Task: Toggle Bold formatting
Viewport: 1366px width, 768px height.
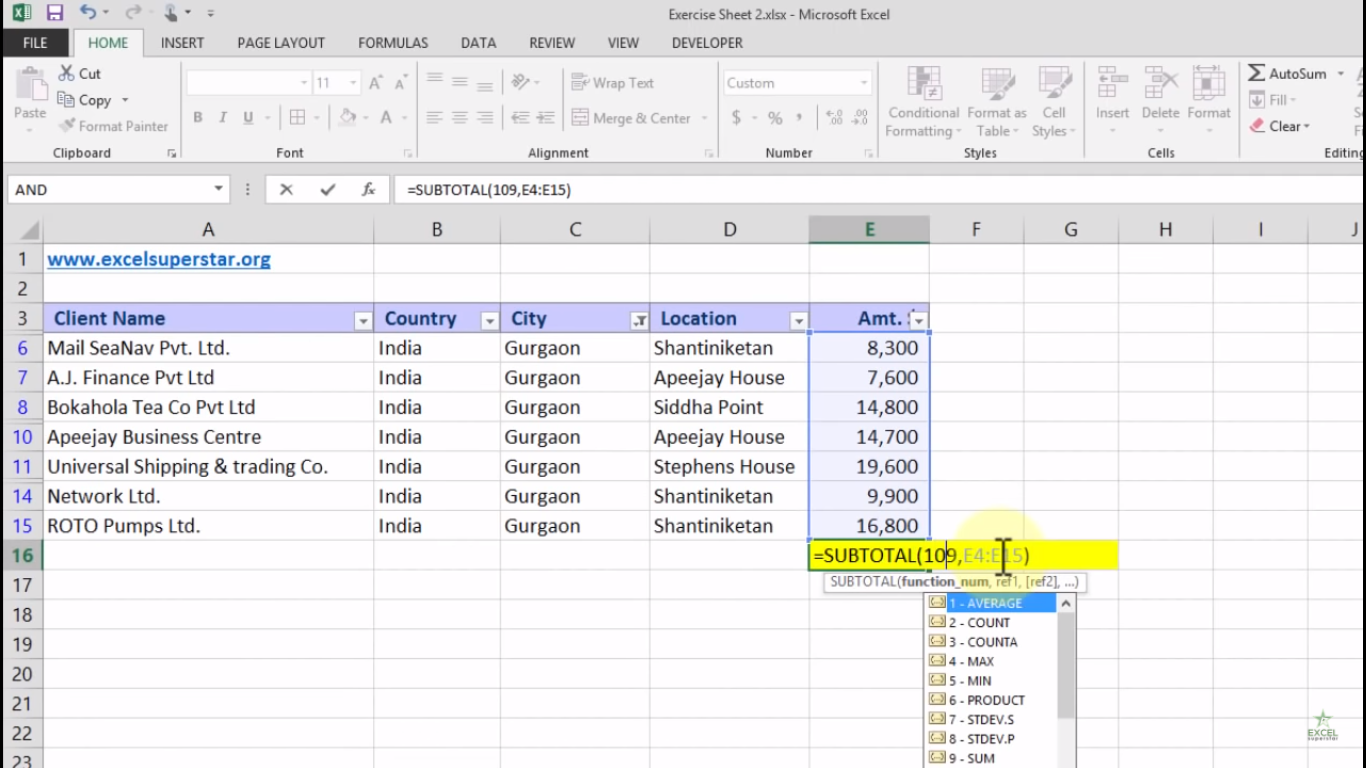Action: tap(198, 118)
